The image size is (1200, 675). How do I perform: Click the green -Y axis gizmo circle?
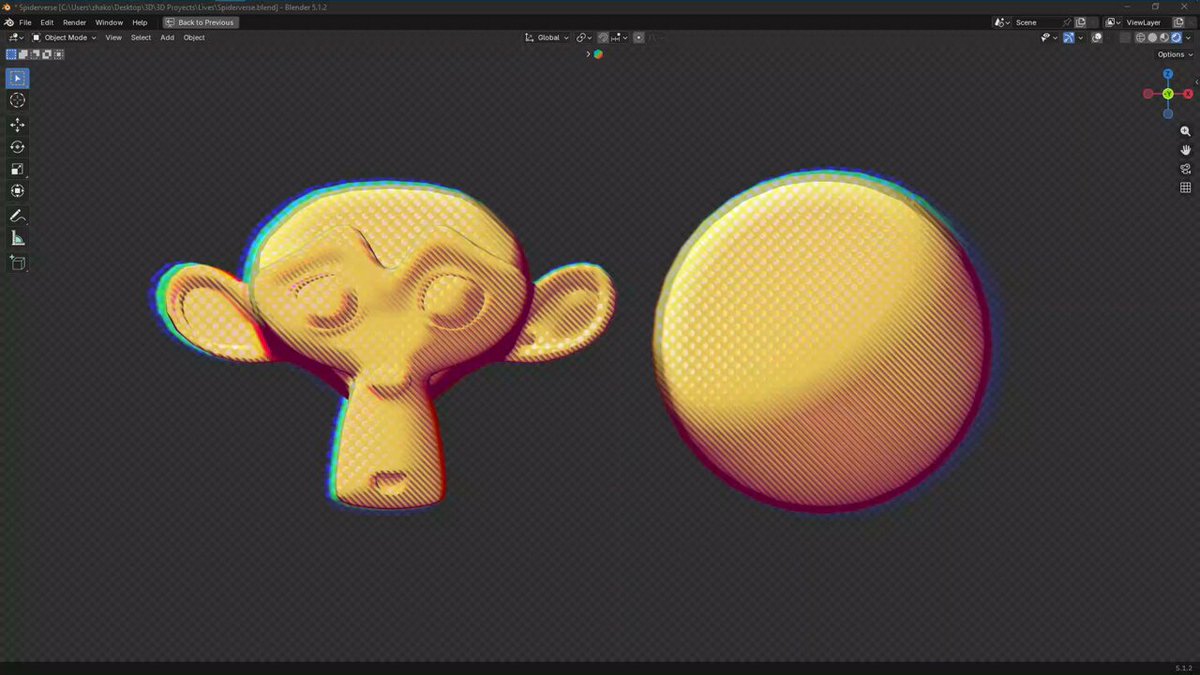click(1168, 94)
